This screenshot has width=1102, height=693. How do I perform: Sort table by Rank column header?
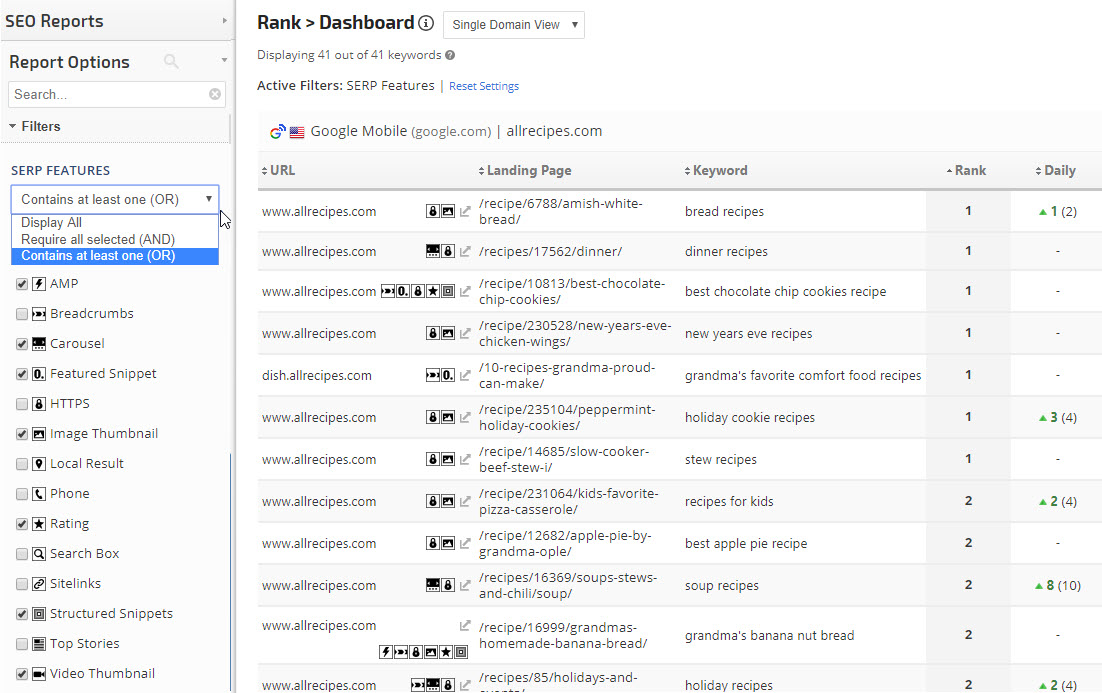coord(967,171)
